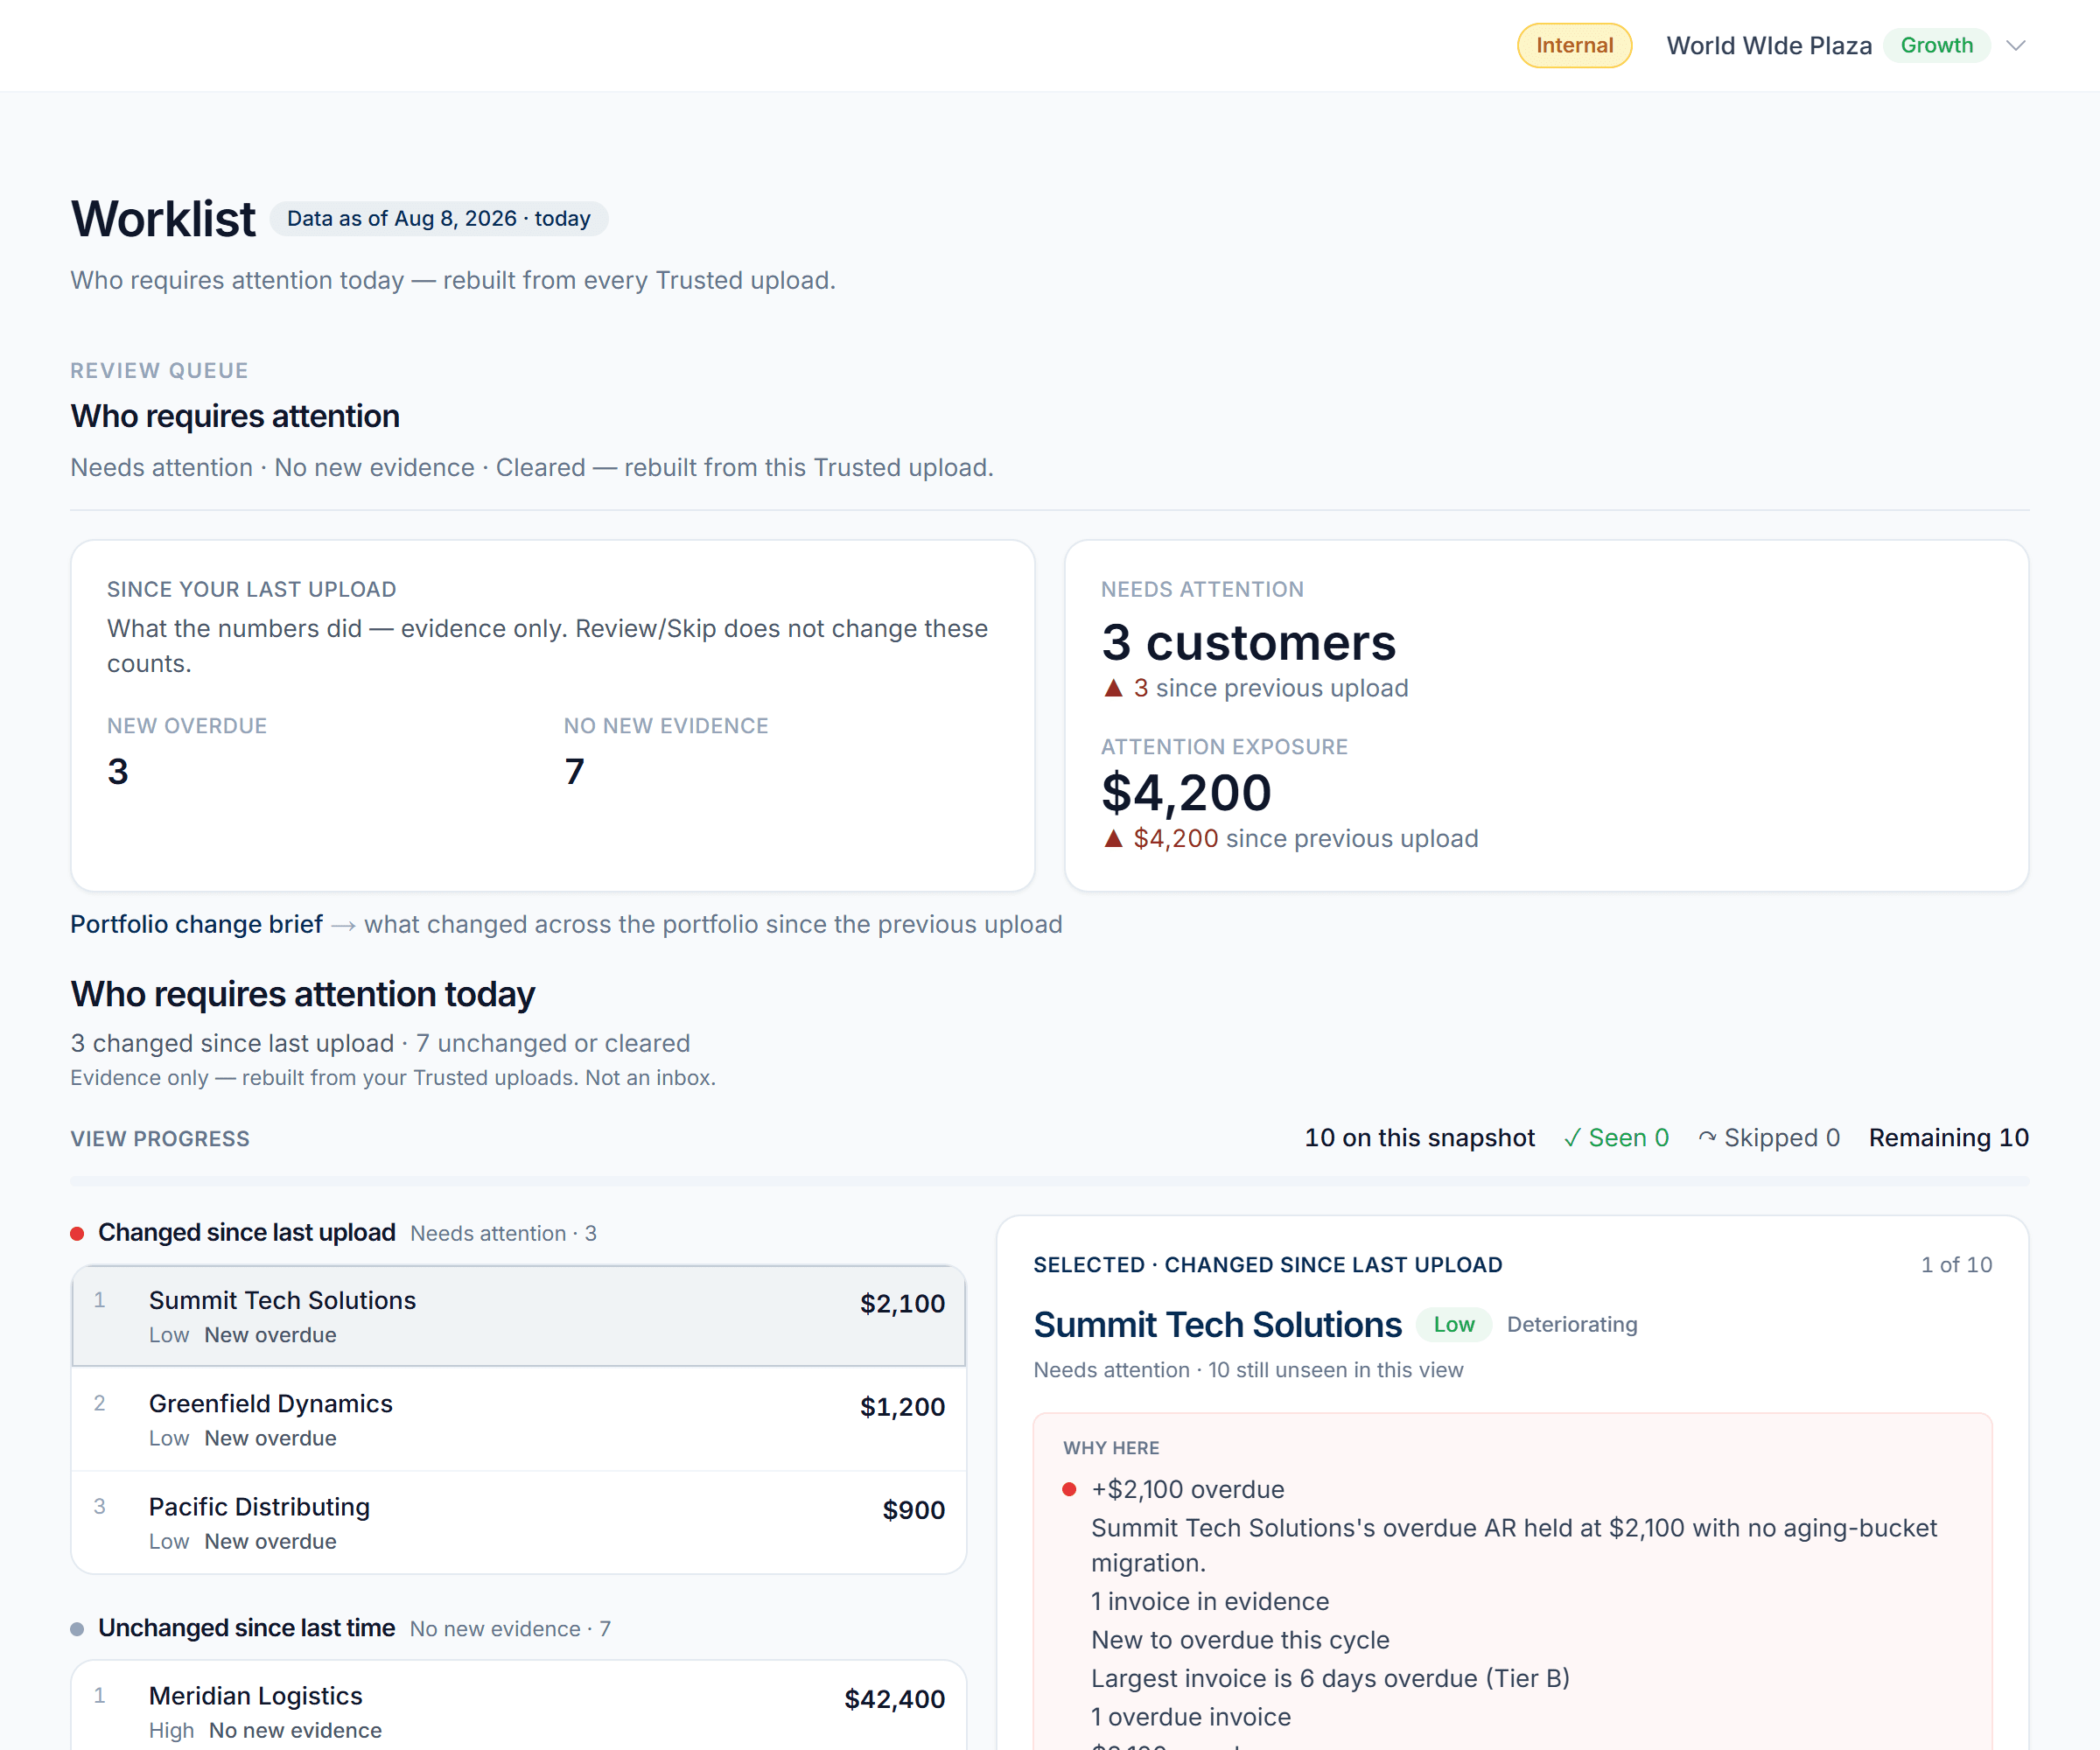Click the view progress bar

(x=1049, y=1182)
